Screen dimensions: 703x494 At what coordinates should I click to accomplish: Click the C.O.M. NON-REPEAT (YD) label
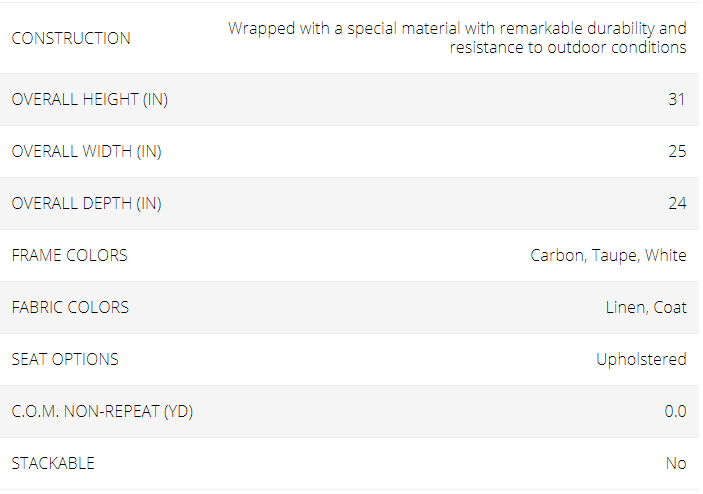tap(102, 412)
